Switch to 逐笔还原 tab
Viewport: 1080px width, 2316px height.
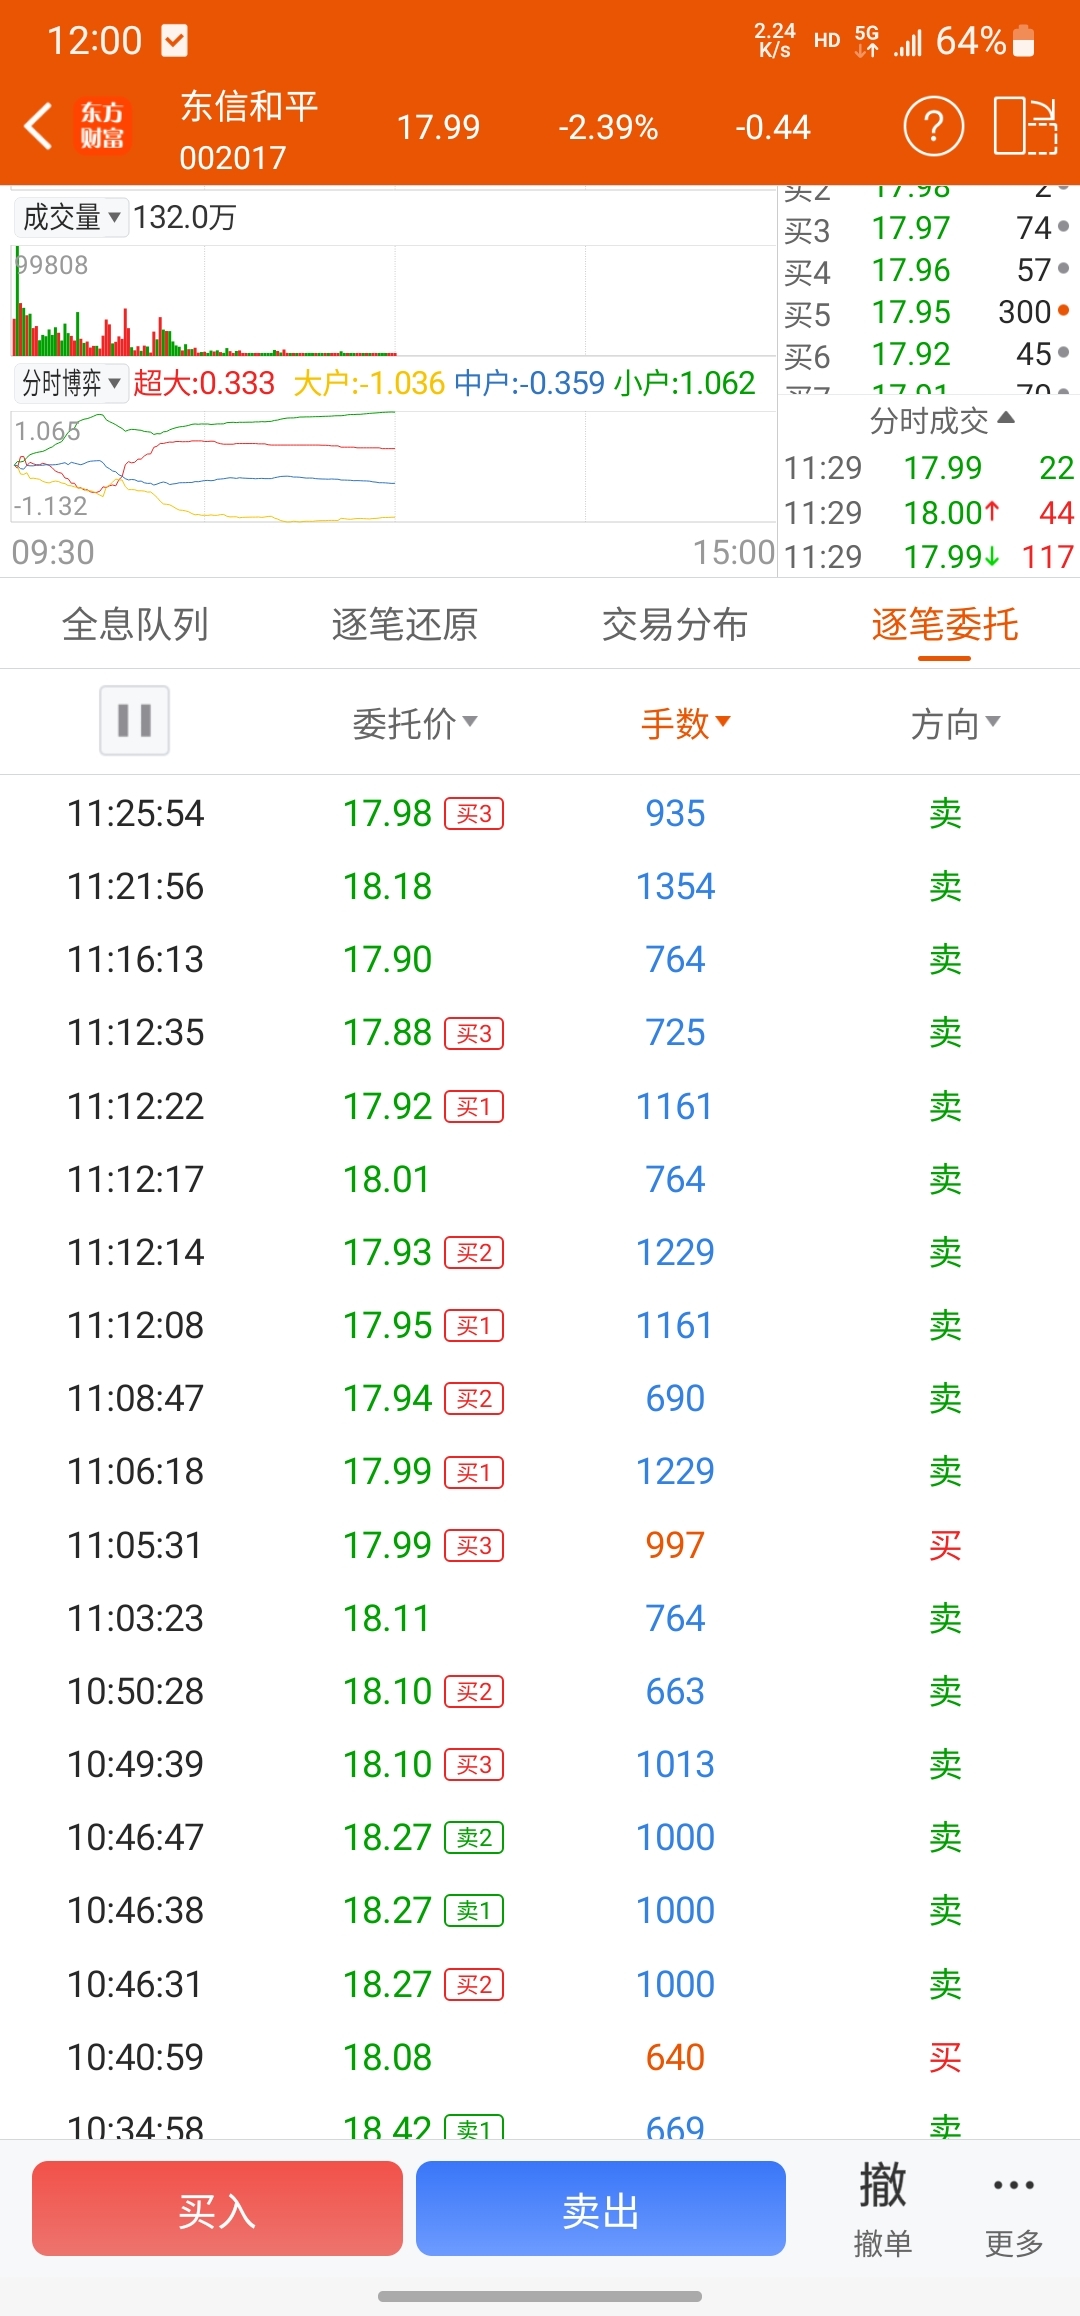click(405, 624)
